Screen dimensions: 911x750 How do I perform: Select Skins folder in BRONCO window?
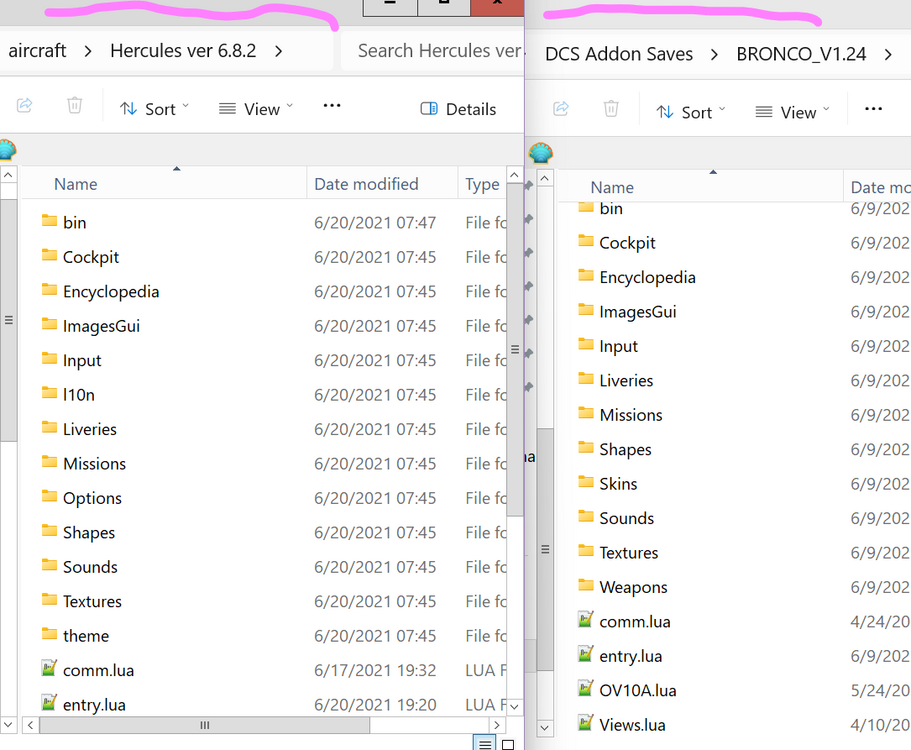(618, 484)
